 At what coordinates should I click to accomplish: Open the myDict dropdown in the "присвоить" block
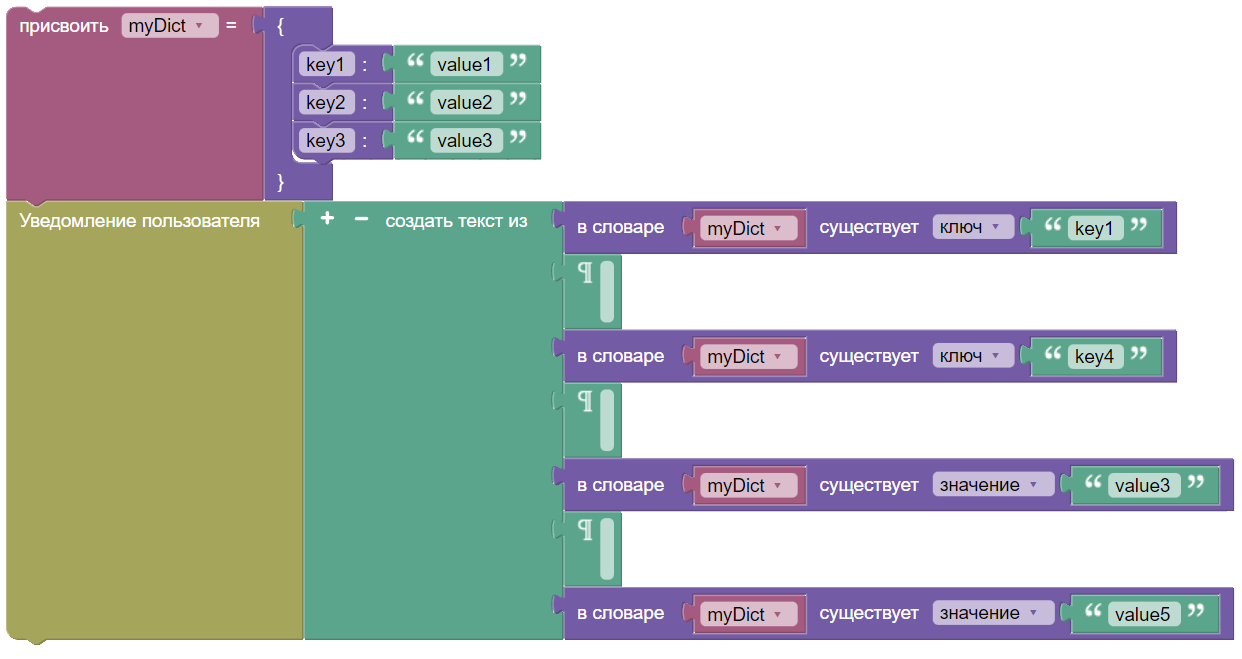[x=170, y=26]
